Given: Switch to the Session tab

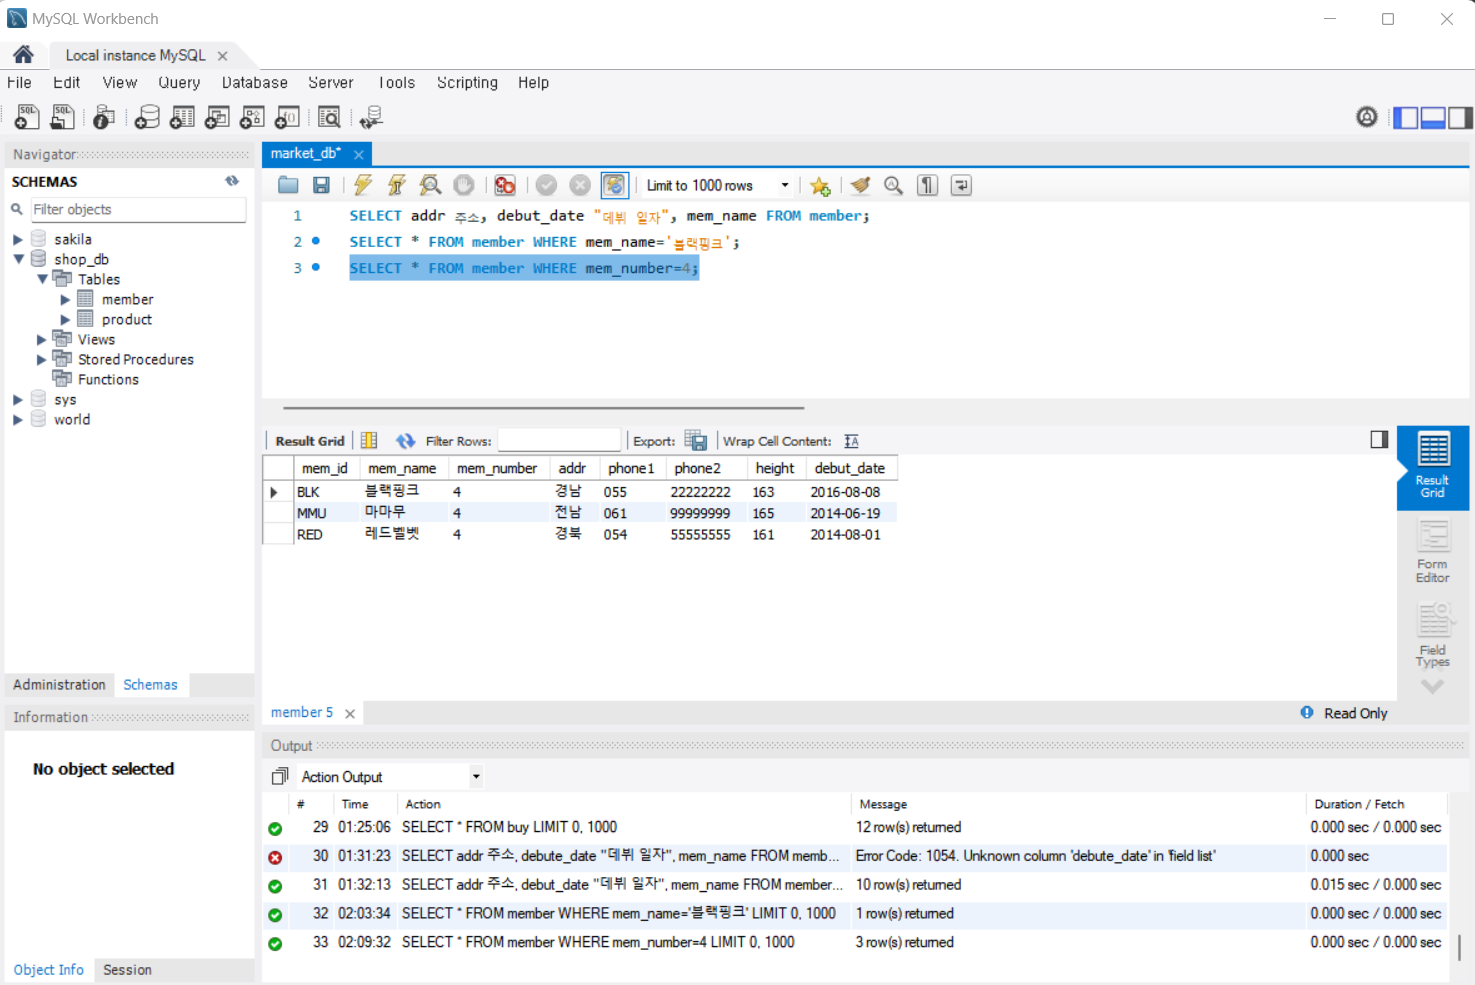Looking at the screenshot, I should pos(127,970).
